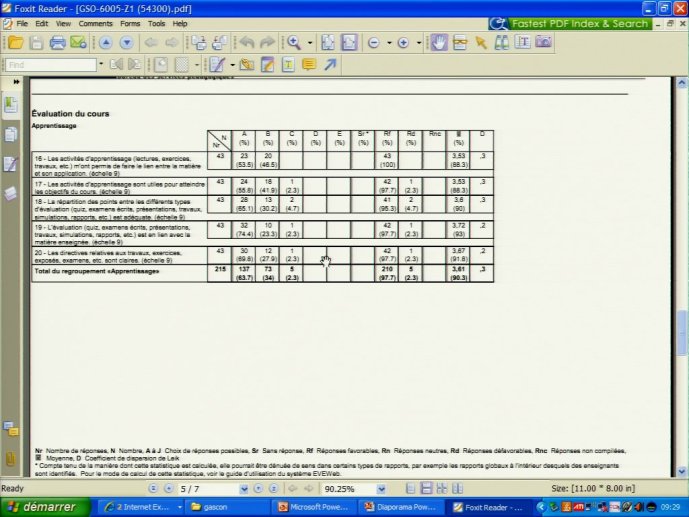
Task: Go to next page with down arrow
Action: click(x=127, y=43)
